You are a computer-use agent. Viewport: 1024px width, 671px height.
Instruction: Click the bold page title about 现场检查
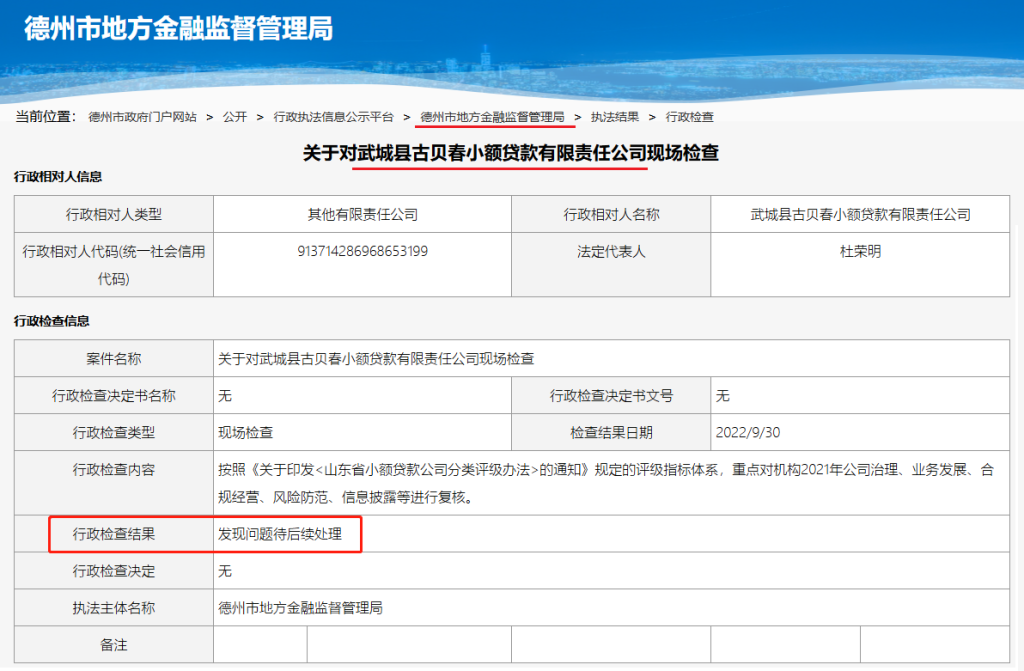pos(511,153)
